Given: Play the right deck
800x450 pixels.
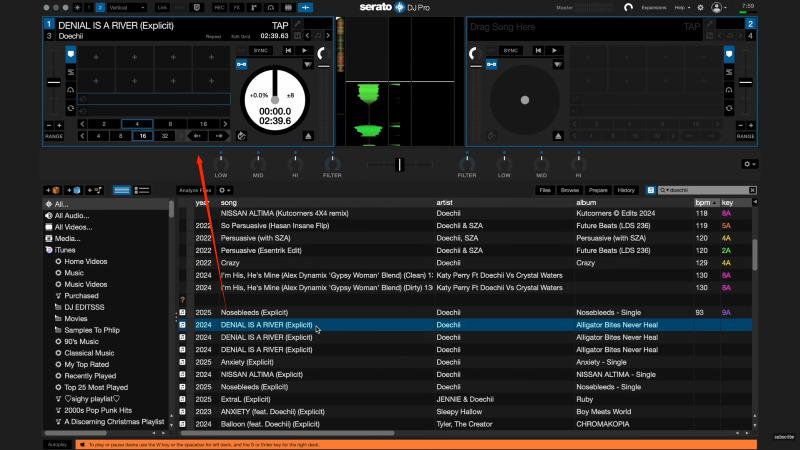Looking at the screenshot, I should [x=554, y=51].
